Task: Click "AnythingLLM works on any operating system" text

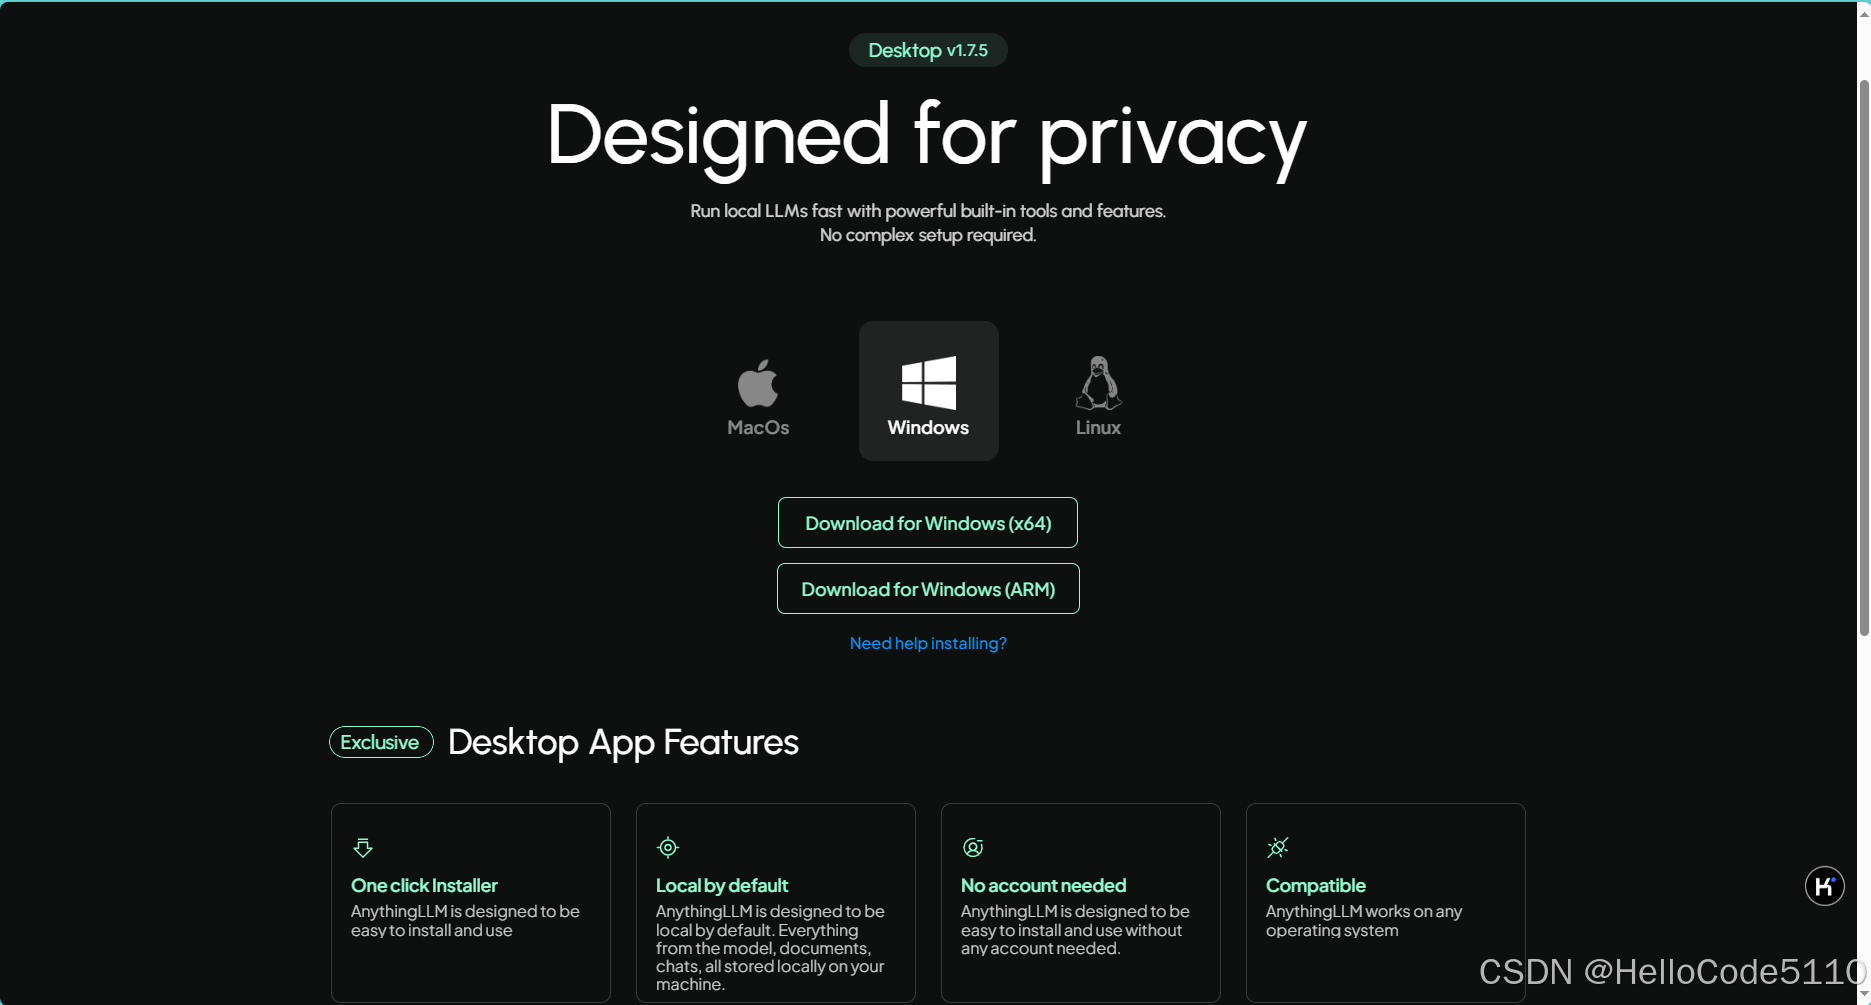Action: click(1364, 921)
